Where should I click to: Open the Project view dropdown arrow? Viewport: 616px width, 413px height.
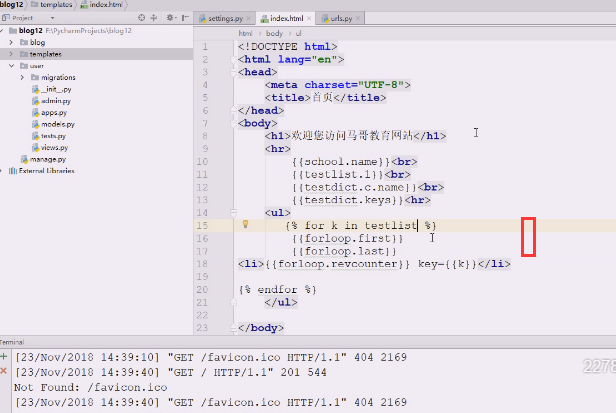tap(53, 18)
